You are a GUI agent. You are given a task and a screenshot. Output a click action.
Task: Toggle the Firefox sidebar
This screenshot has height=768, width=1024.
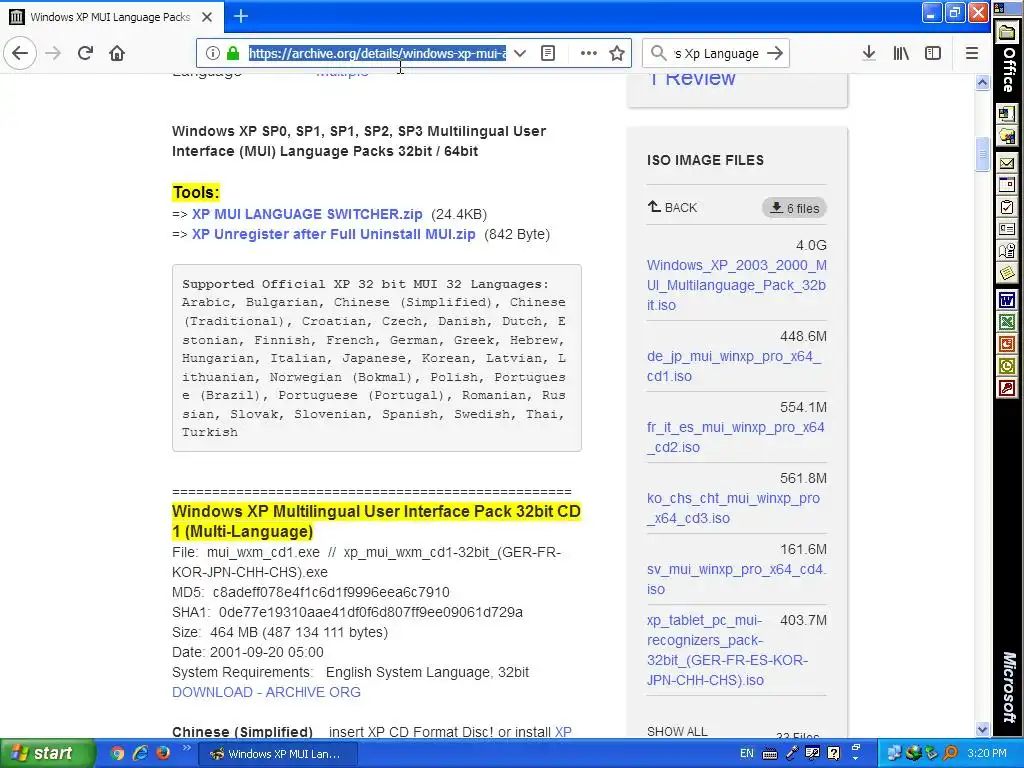933,53
